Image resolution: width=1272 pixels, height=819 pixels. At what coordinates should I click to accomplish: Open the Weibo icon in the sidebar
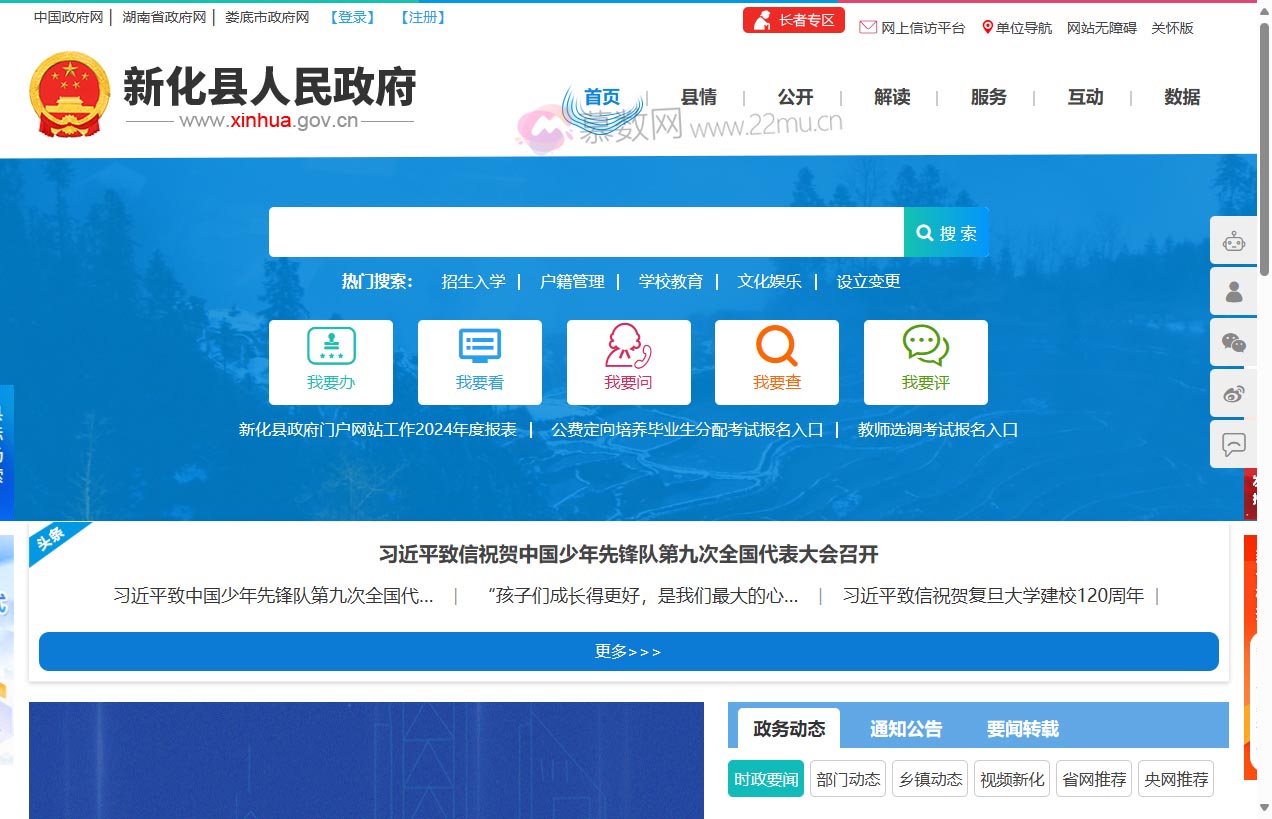point(1233,393)
